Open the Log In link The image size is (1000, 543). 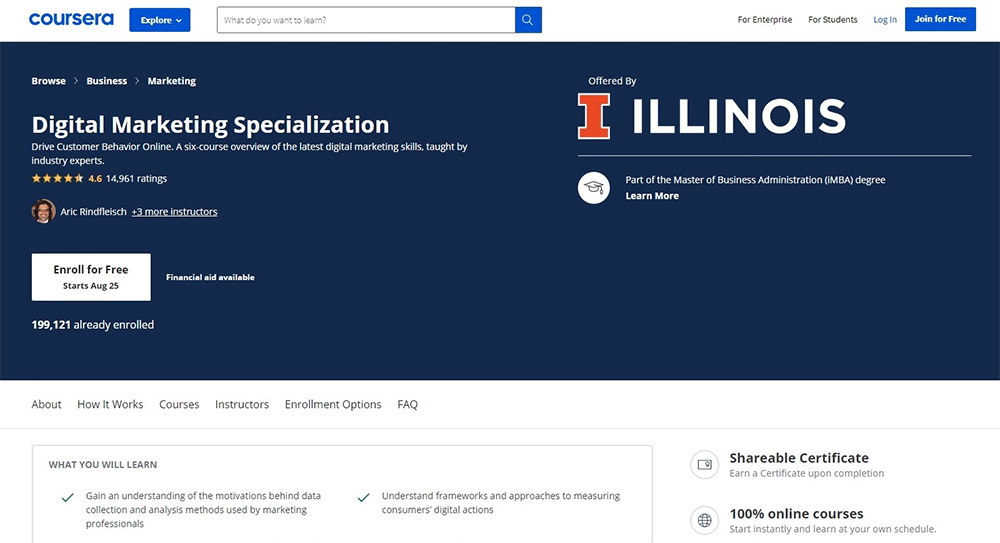tap(885, 20)
